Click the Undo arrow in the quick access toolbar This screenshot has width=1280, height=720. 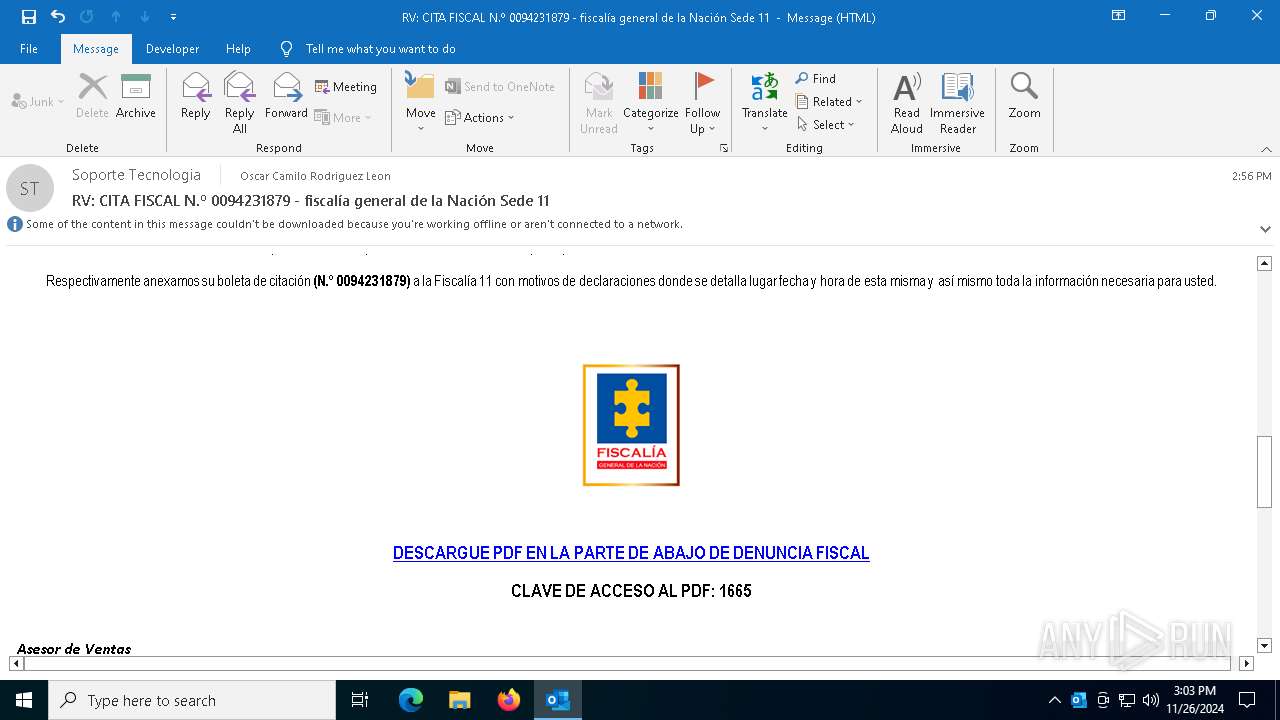coord(58,17)
